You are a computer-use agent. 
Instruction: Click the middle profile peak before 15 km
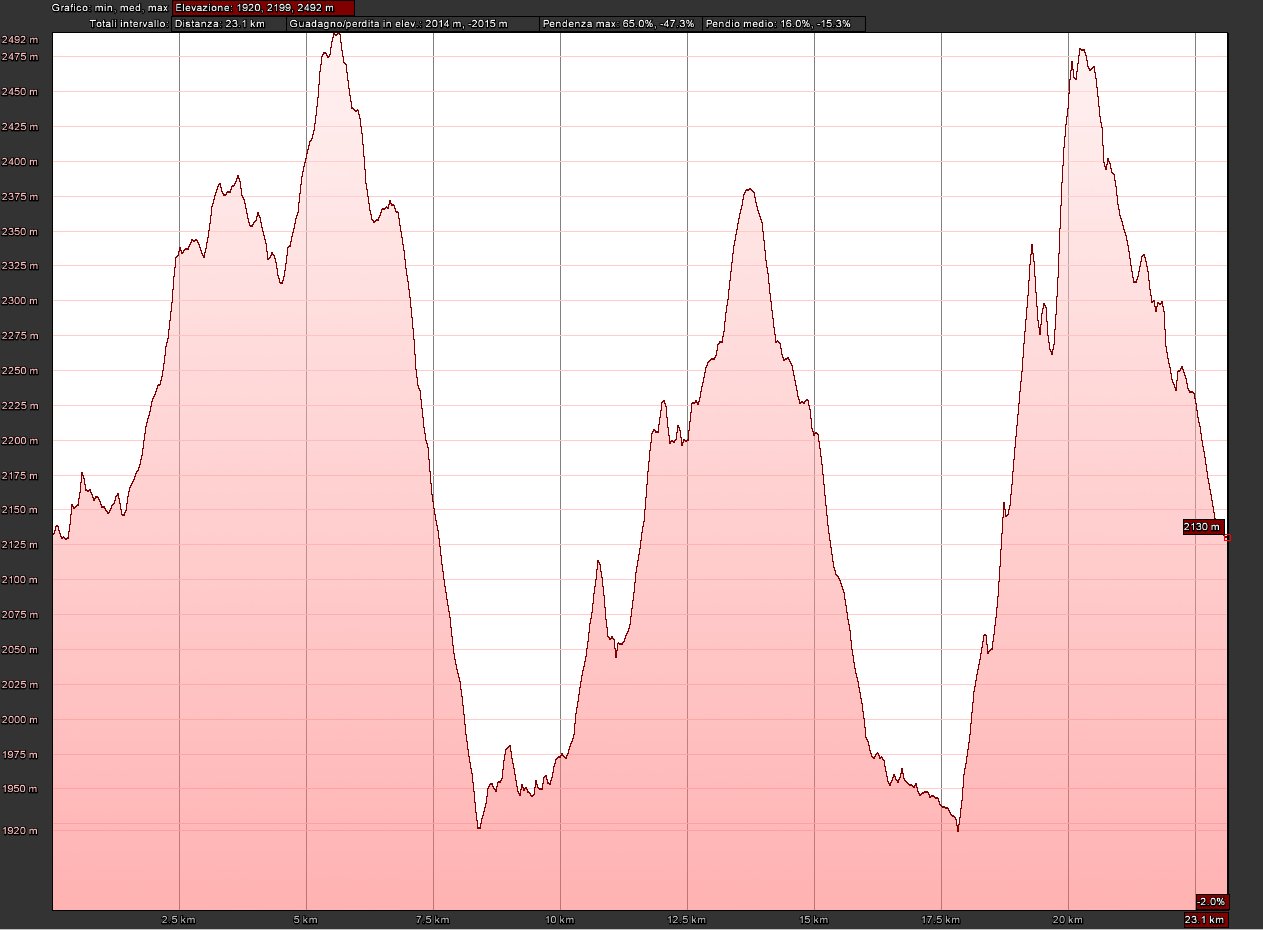click(x=748, y=189)
